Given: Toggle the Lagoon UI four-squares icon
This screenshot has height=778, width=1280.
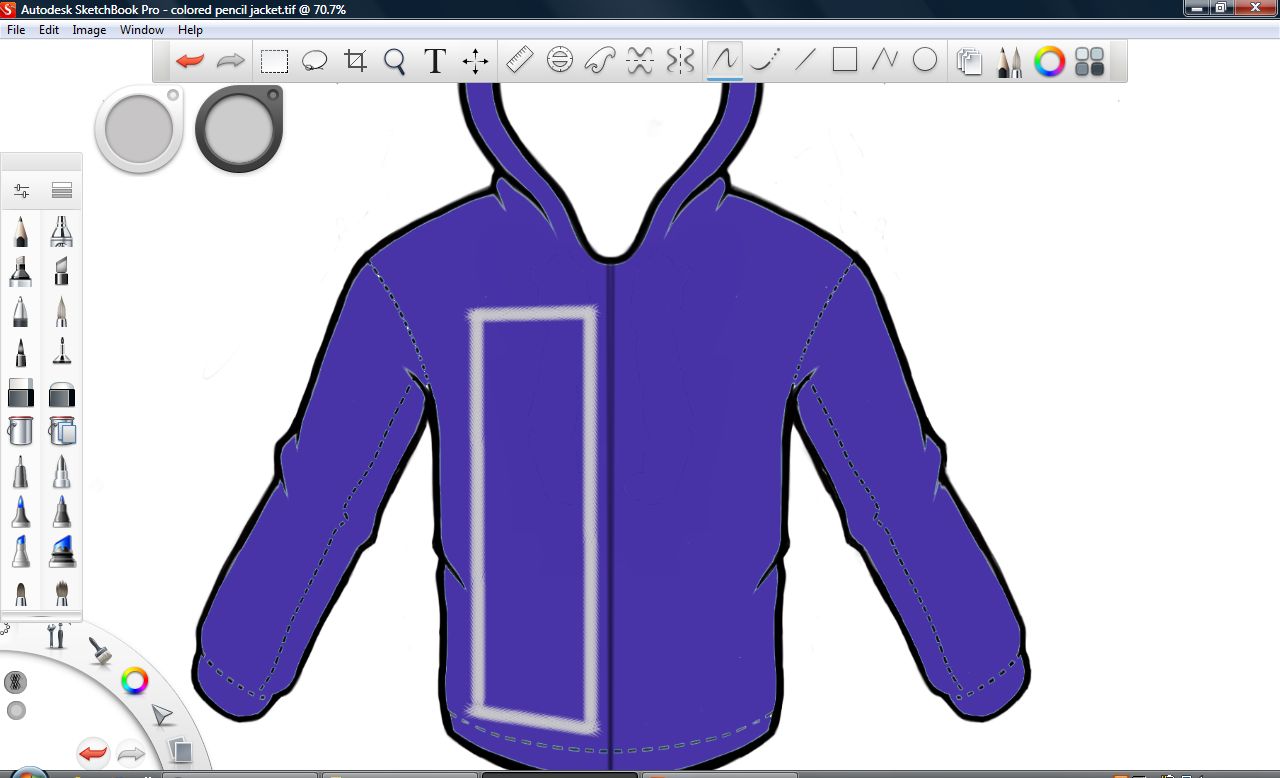Looking at the screenshot, I should pos(1090,62).
